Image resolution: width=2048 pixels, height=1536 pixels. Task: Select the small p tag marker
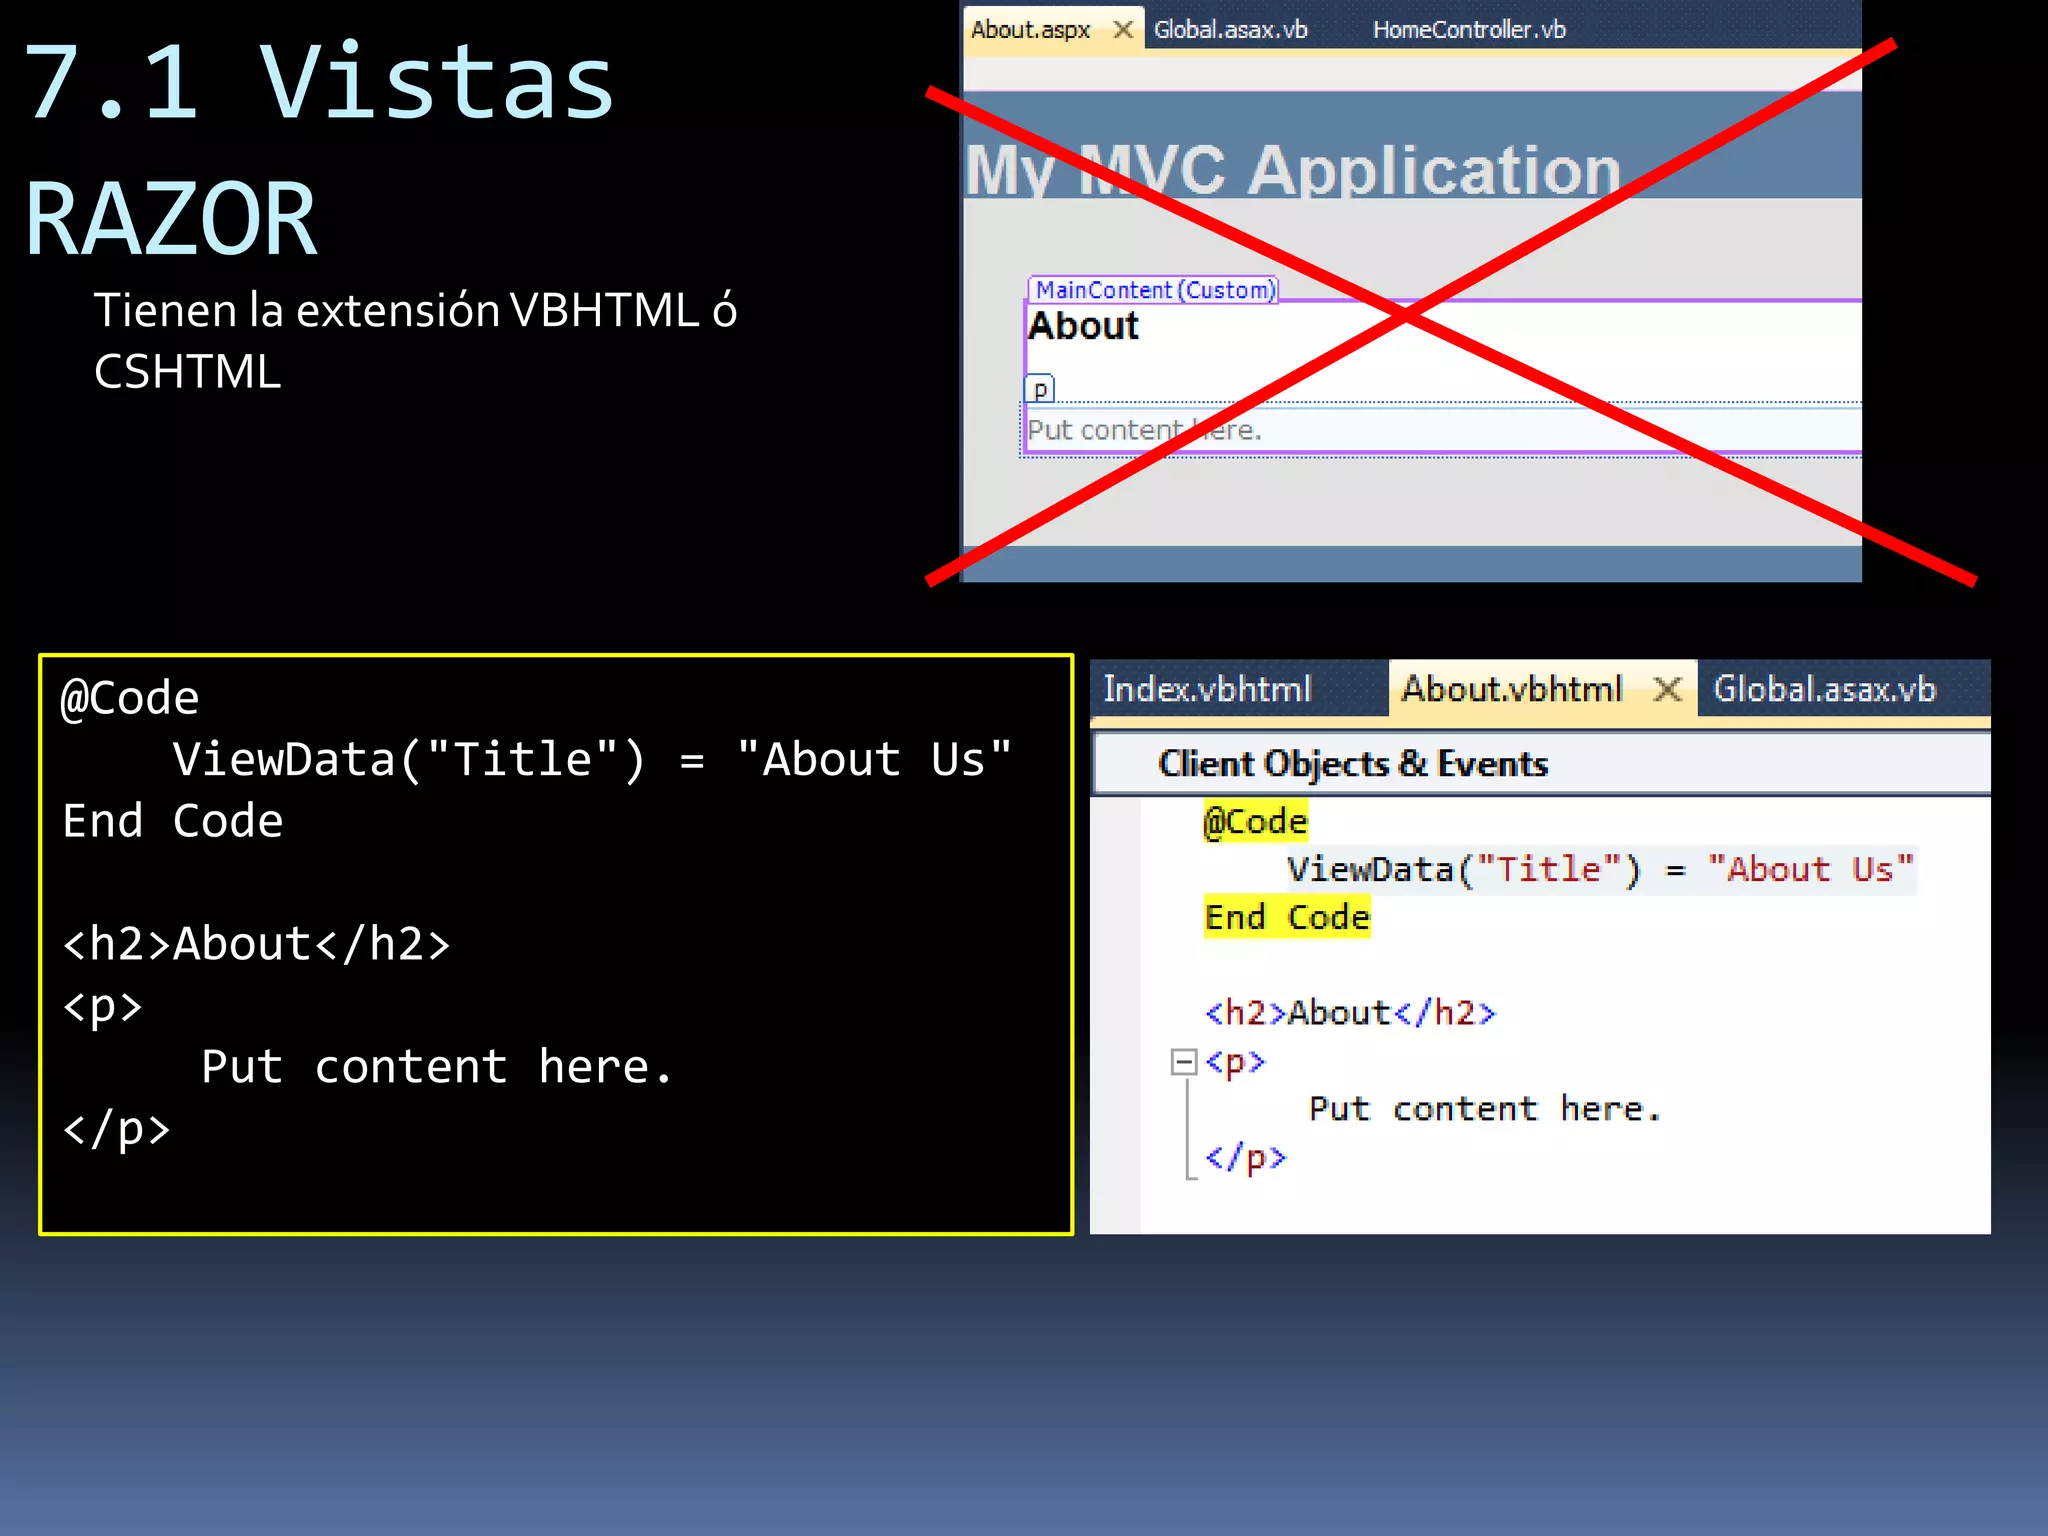[1040, 389]
